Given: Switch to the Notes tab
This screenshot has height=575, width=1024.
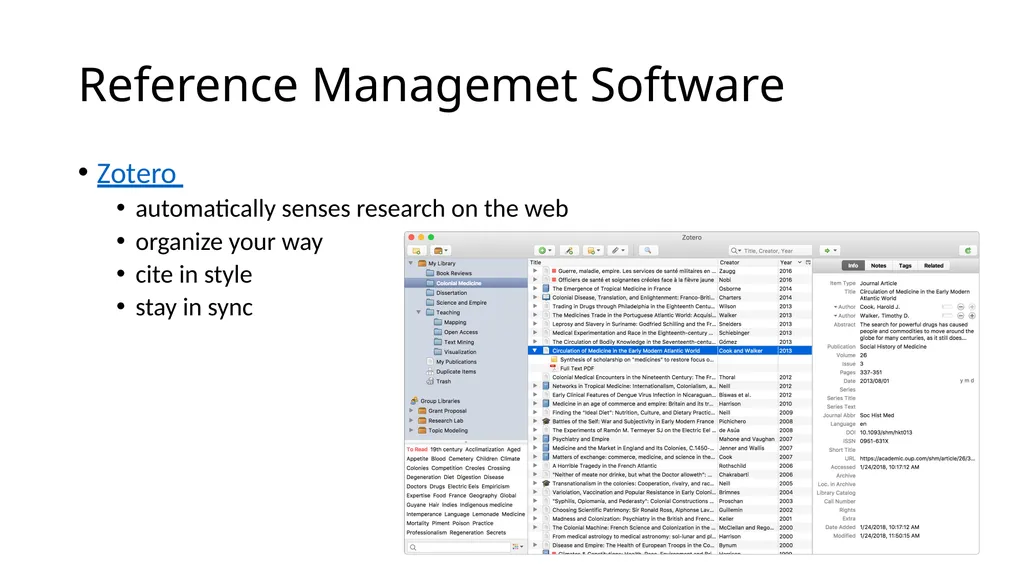Looking at the screenshot, I should [878, 266].
